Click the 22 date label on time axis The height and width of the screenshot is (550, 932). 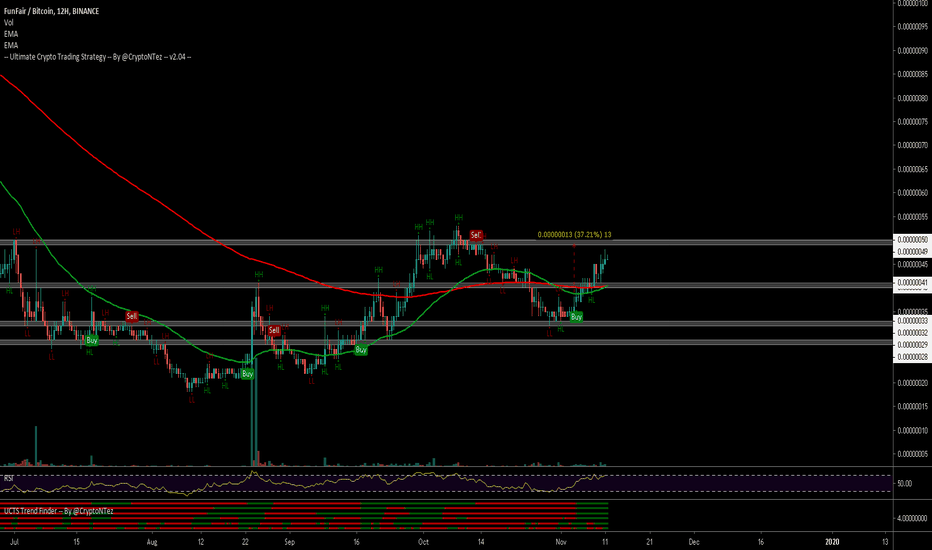[x=245, y=542]
